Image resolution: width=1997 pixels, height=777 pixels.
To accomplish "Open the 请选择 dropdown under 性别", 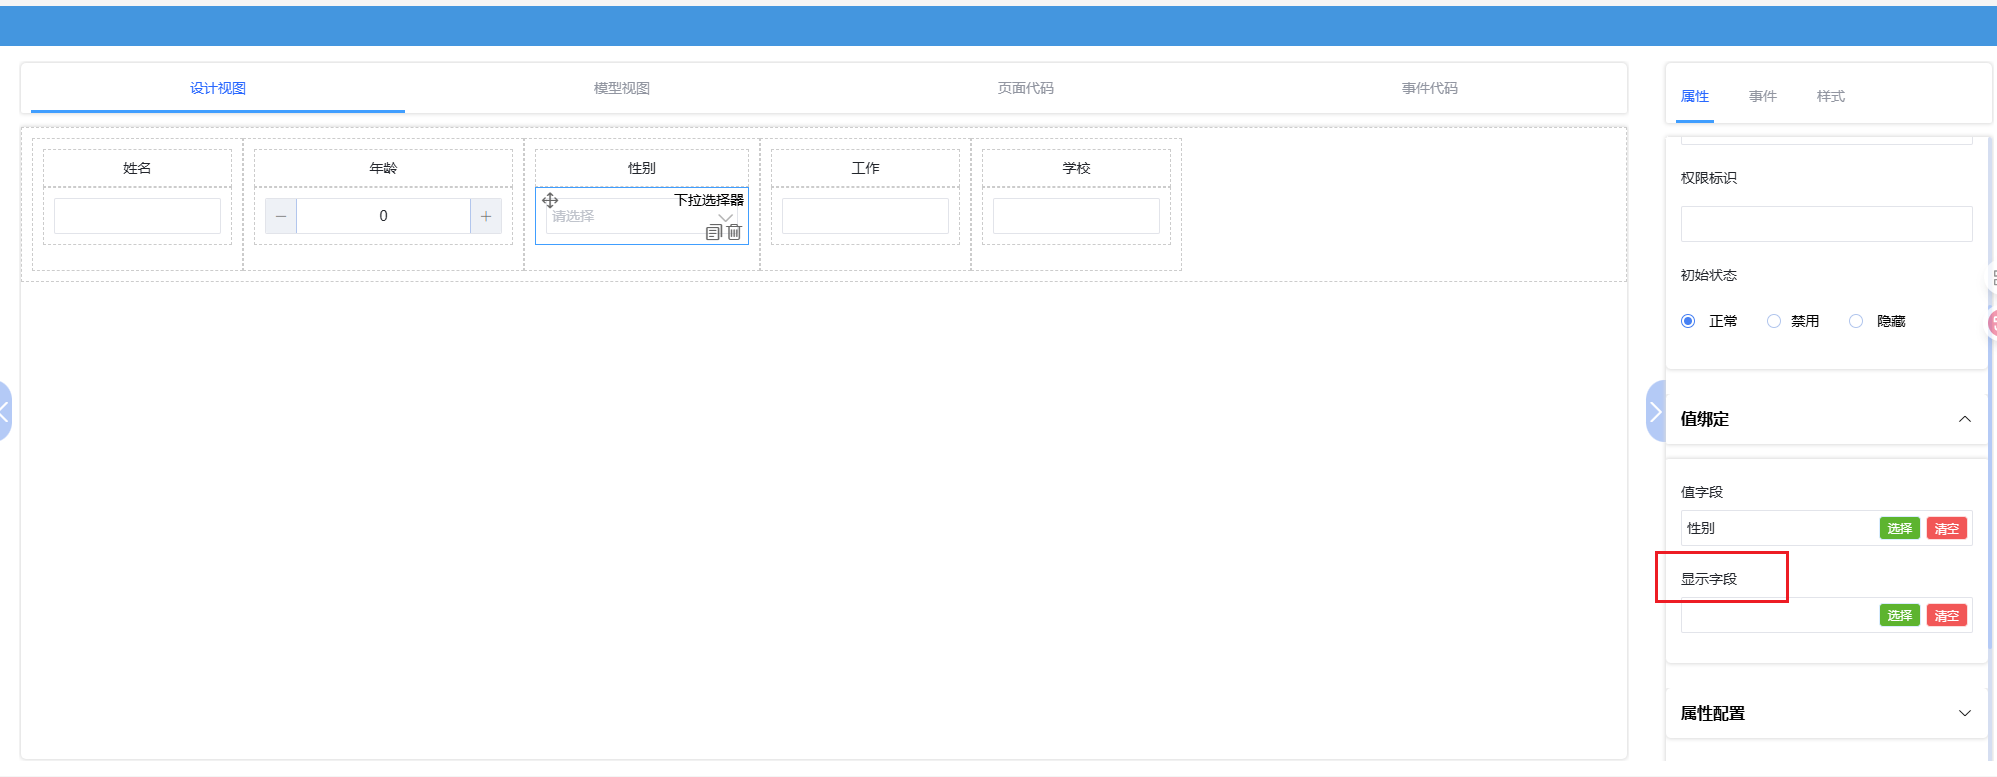I will click(x=630, y=217).
